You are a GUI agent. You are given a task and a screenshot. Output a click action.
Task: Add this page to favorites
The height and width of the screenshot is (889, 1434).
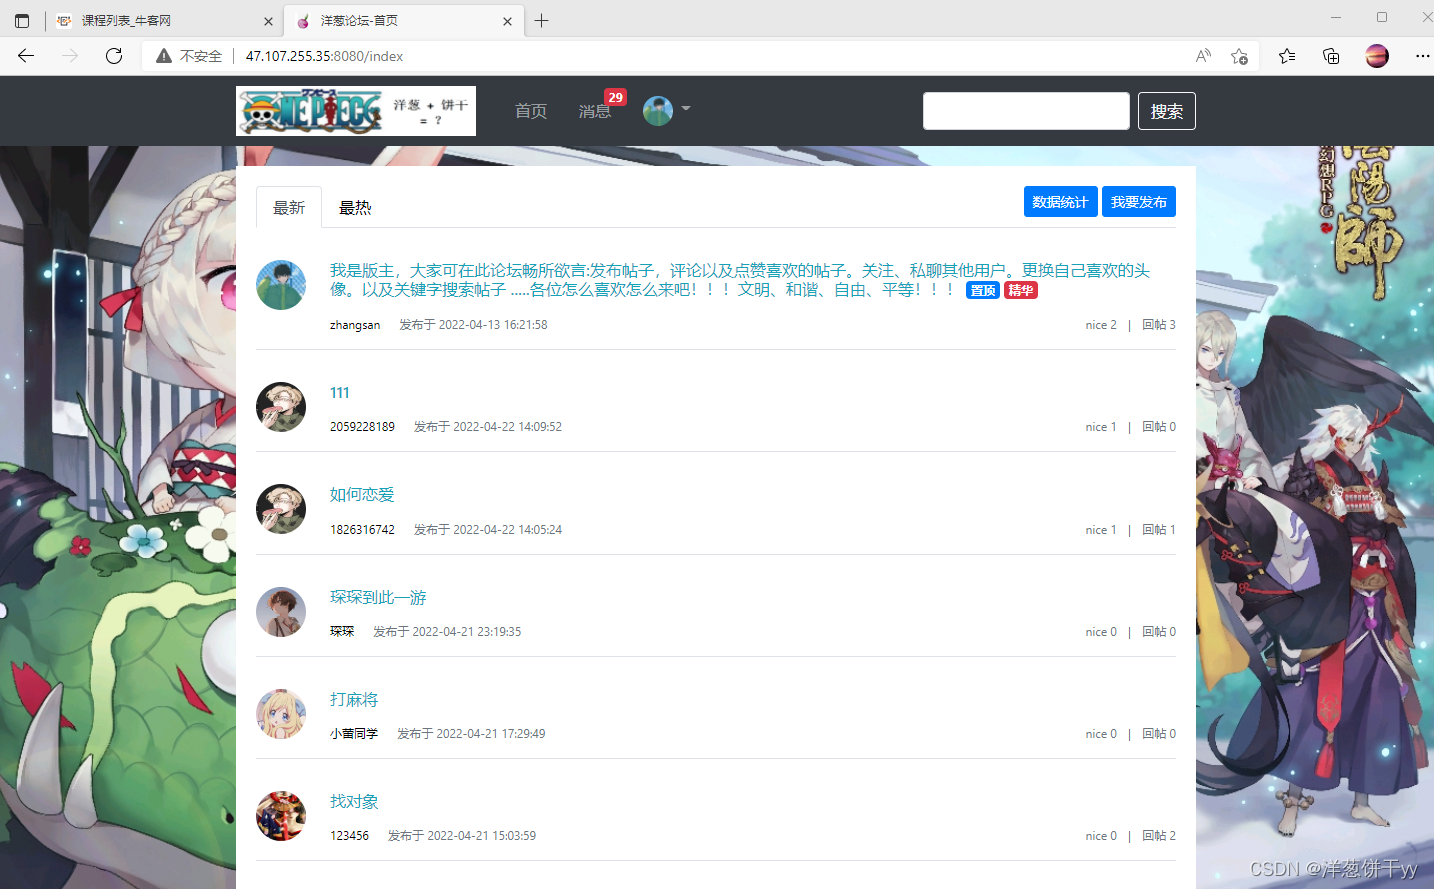click(x=1240, y=56)
